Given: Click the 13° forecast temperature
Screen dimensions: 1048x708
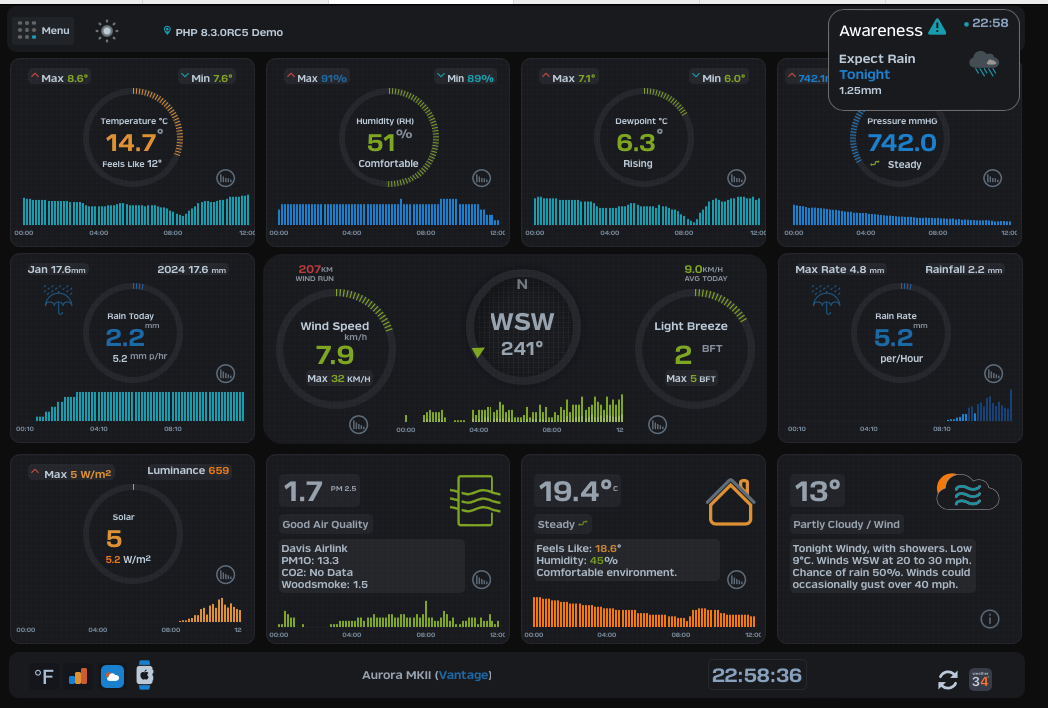Looking at the screenshot, I should 817,491.
